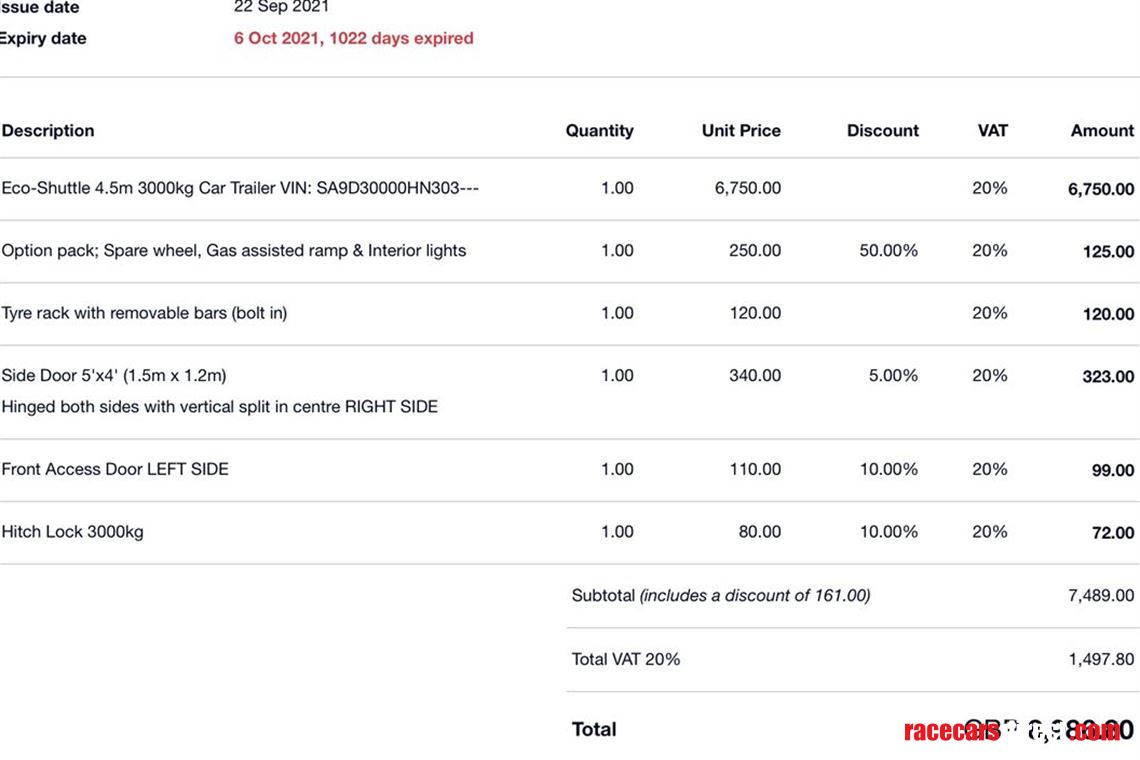Click the Discount column header

[882, 131]
